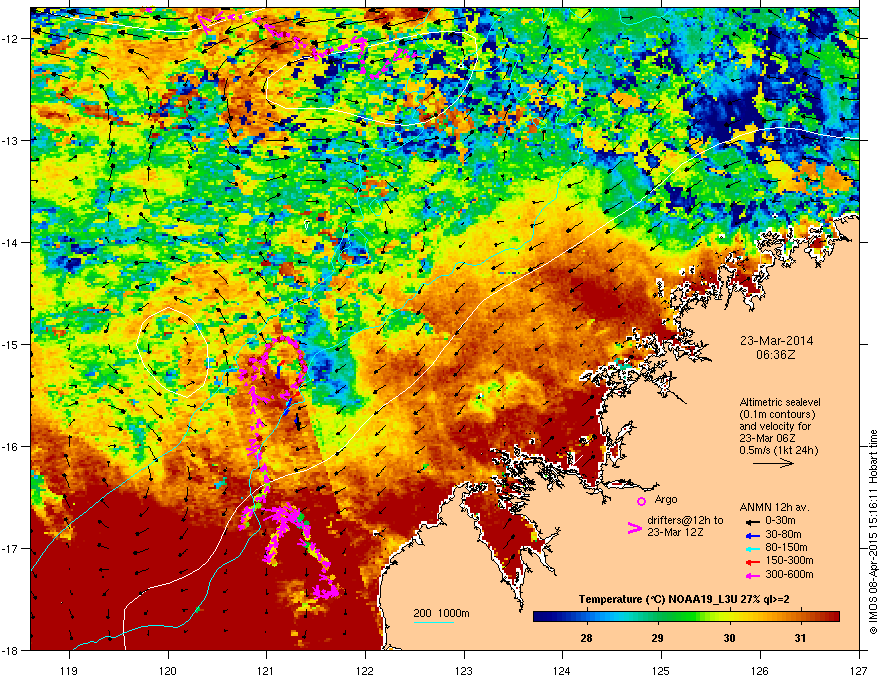
Task: Click the cyan 80-150m arrow legend symbol
Action: tap(751, 548)
